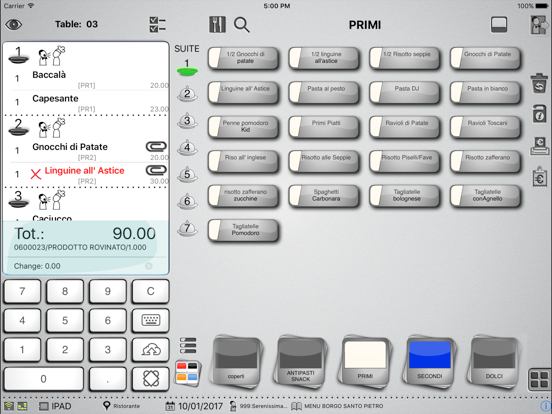The image size is (552, 414).
Task: Open the four-square grid icon
Action: (539, 380)
